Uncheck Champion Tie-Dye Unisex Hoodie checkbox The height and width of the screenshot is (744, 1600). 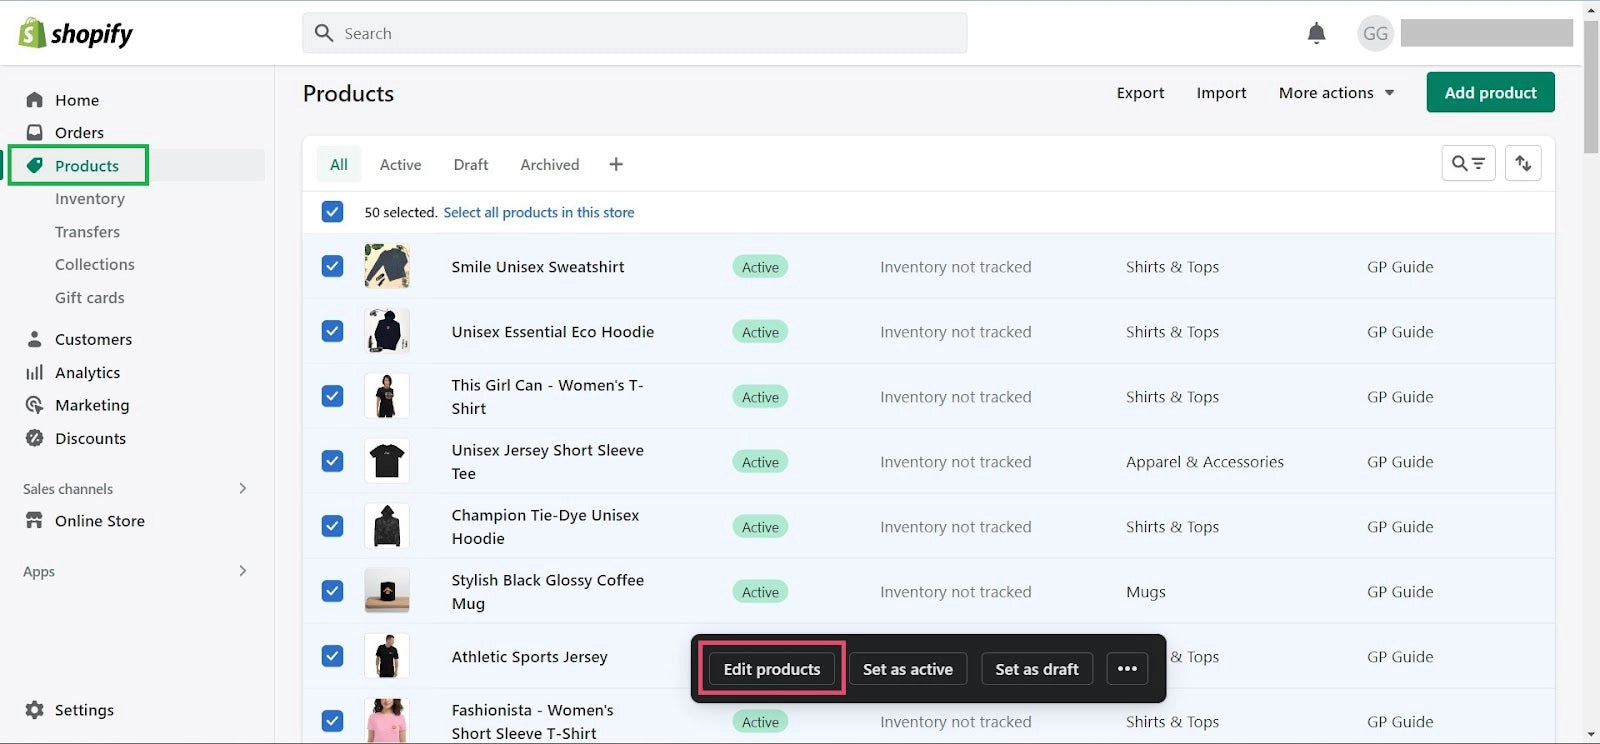coord(333,526)
